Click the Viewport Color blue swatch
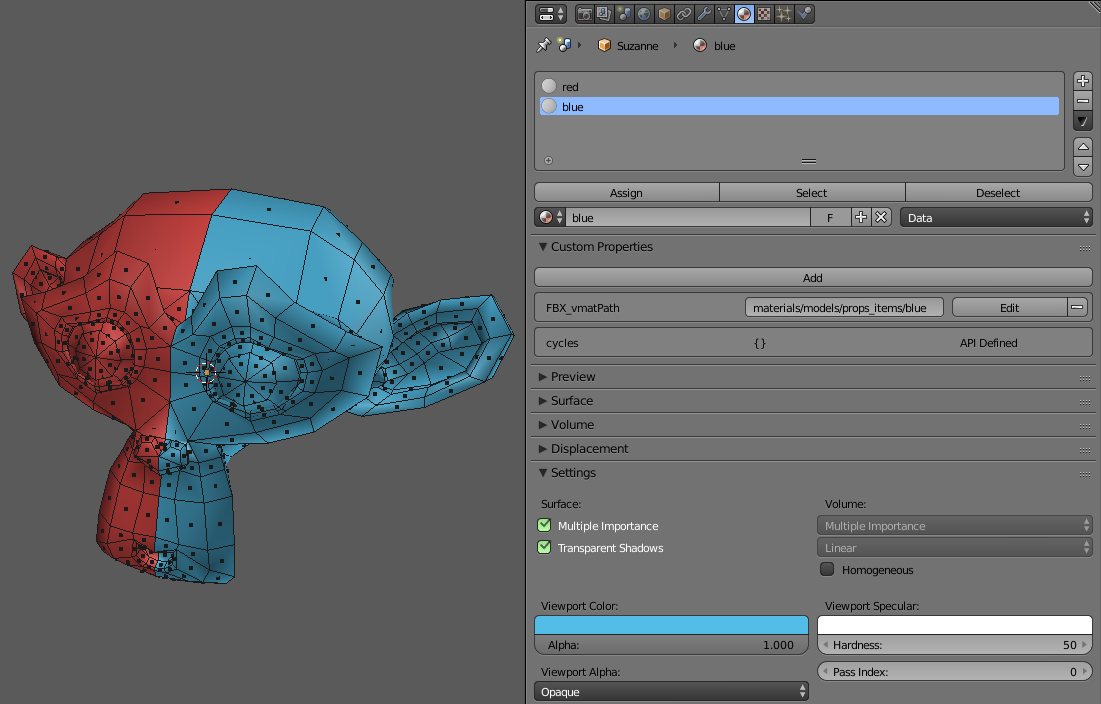The height and width of the screenshot is (704, 1101). 671,625
